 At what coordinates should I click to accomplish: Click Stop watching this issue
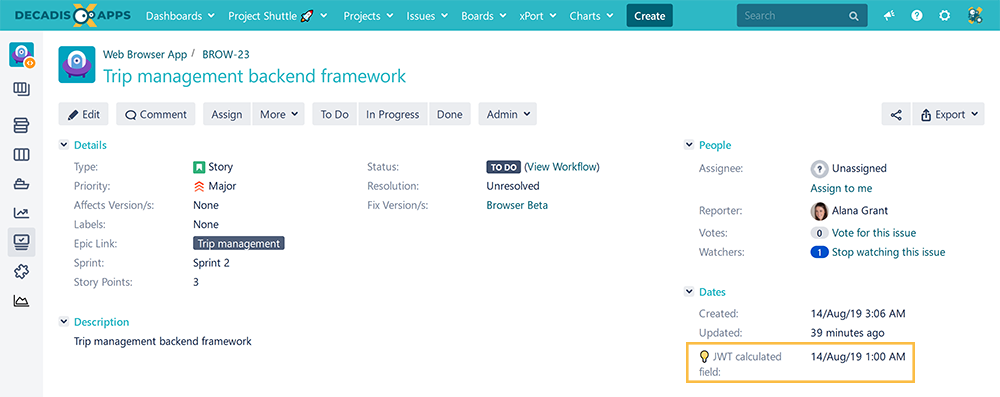point(888,252)
